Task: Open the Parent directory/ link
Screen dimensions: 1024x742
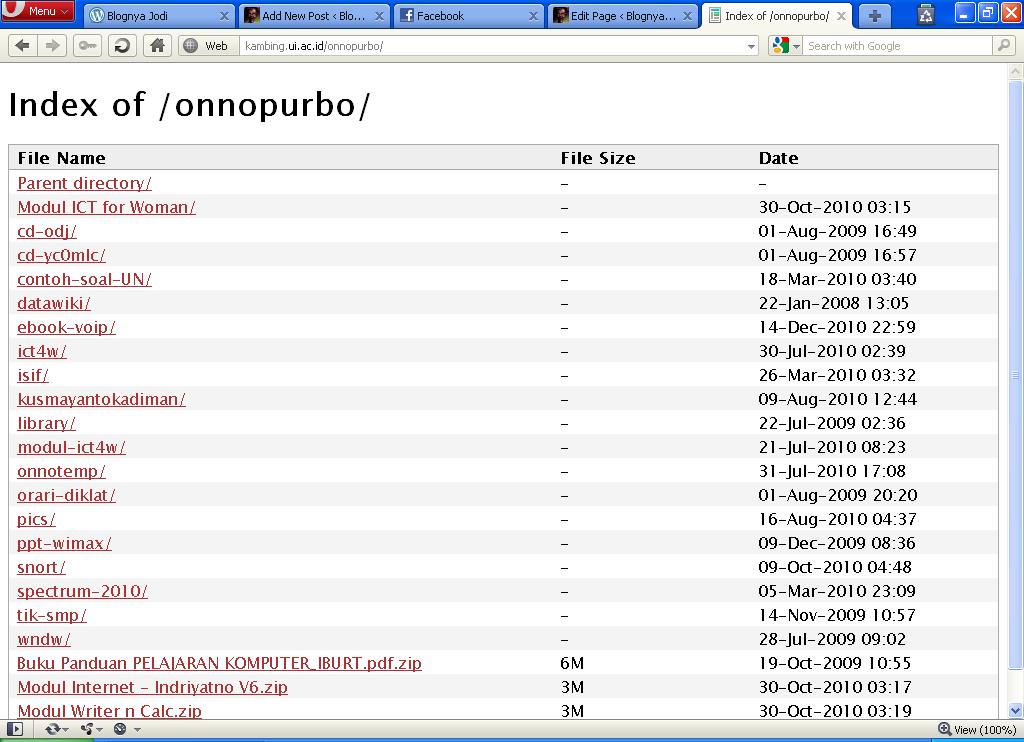Action: (84, 184)
